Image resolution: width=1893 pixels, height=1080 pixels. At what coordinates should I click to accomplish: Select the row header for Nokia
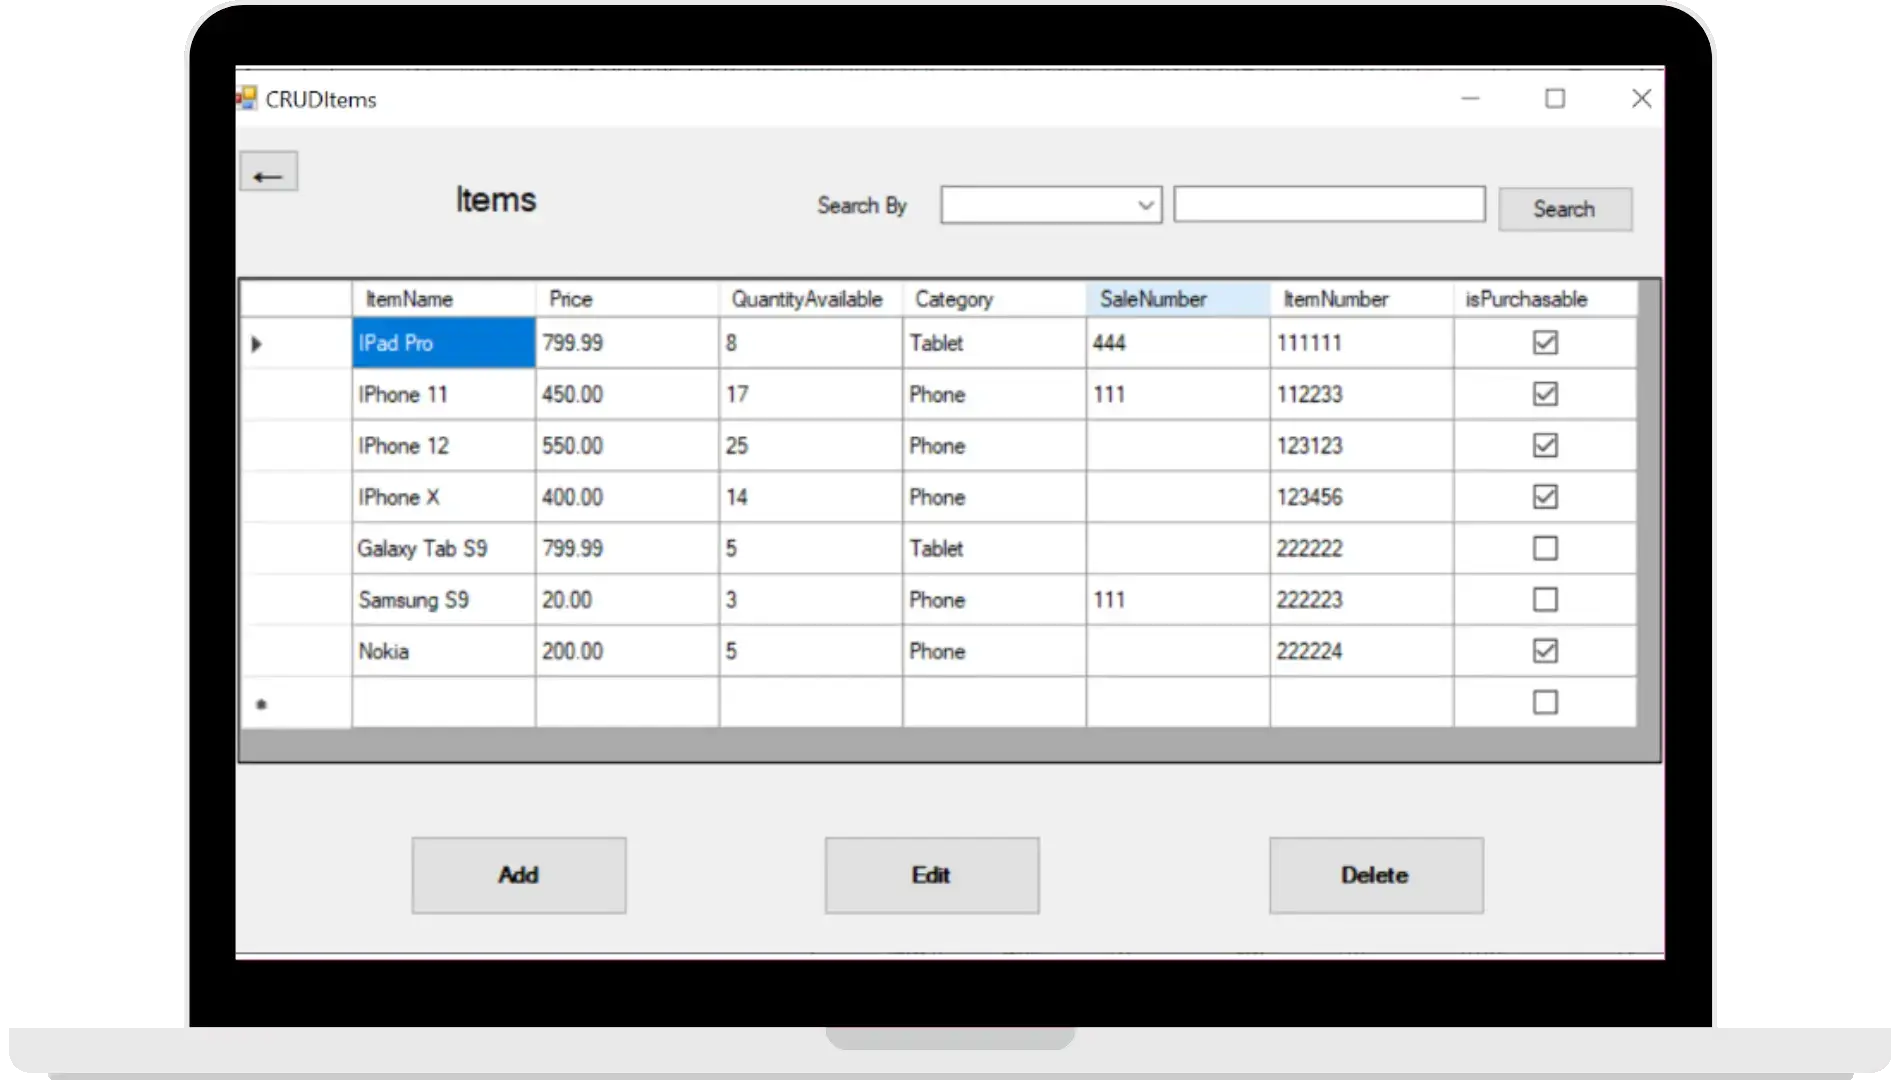point(295,651)
